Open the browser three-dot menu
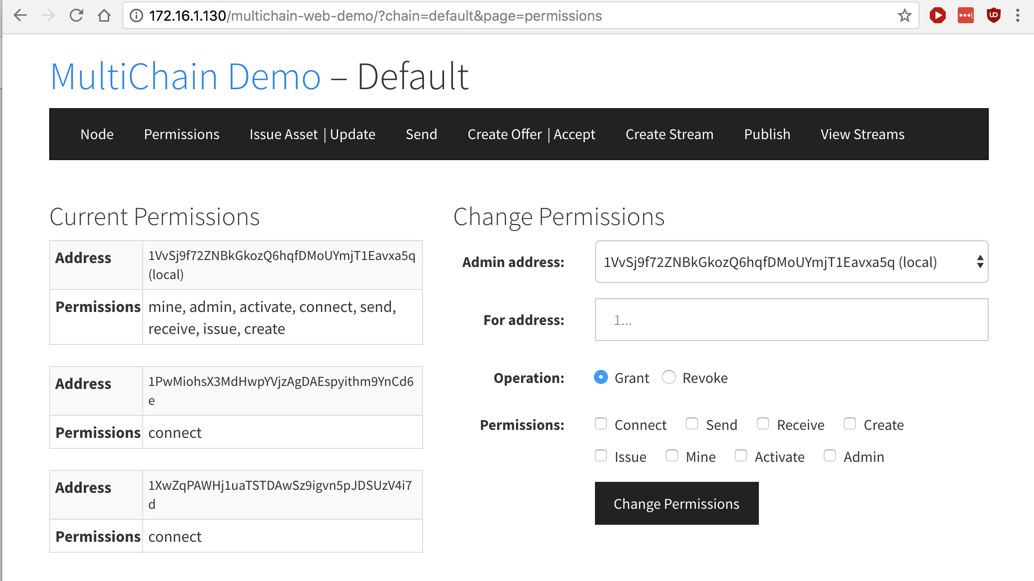 click(1018, 16)
